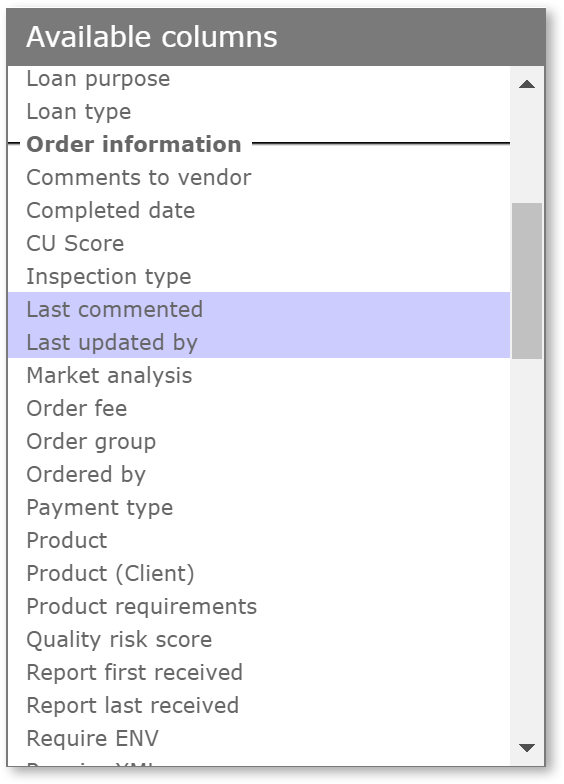The width and height of the screenshot is (564, 784).
Task: Pick the Order fee column
Action: [x=259, y=408]
